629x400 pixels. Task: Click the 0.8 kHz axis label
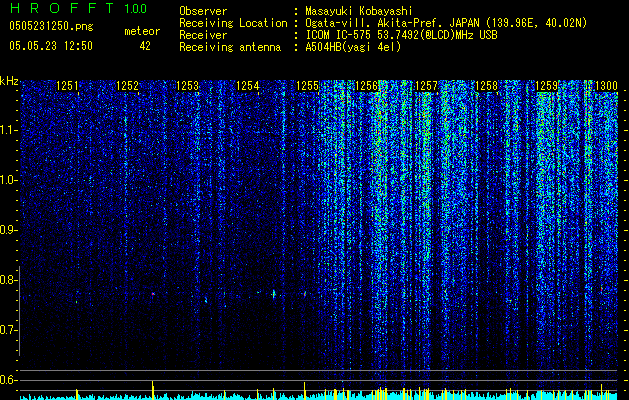point(8,280)
